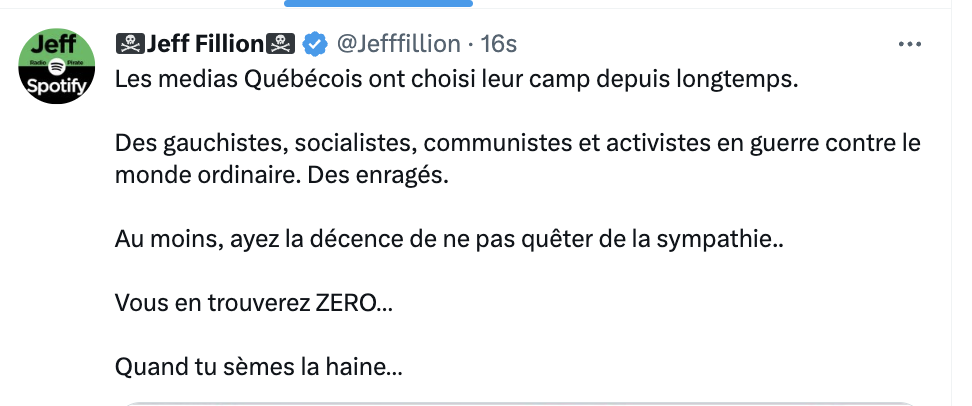Click the line 'Vous en trouverez ZERO...'

click(254, 303)
